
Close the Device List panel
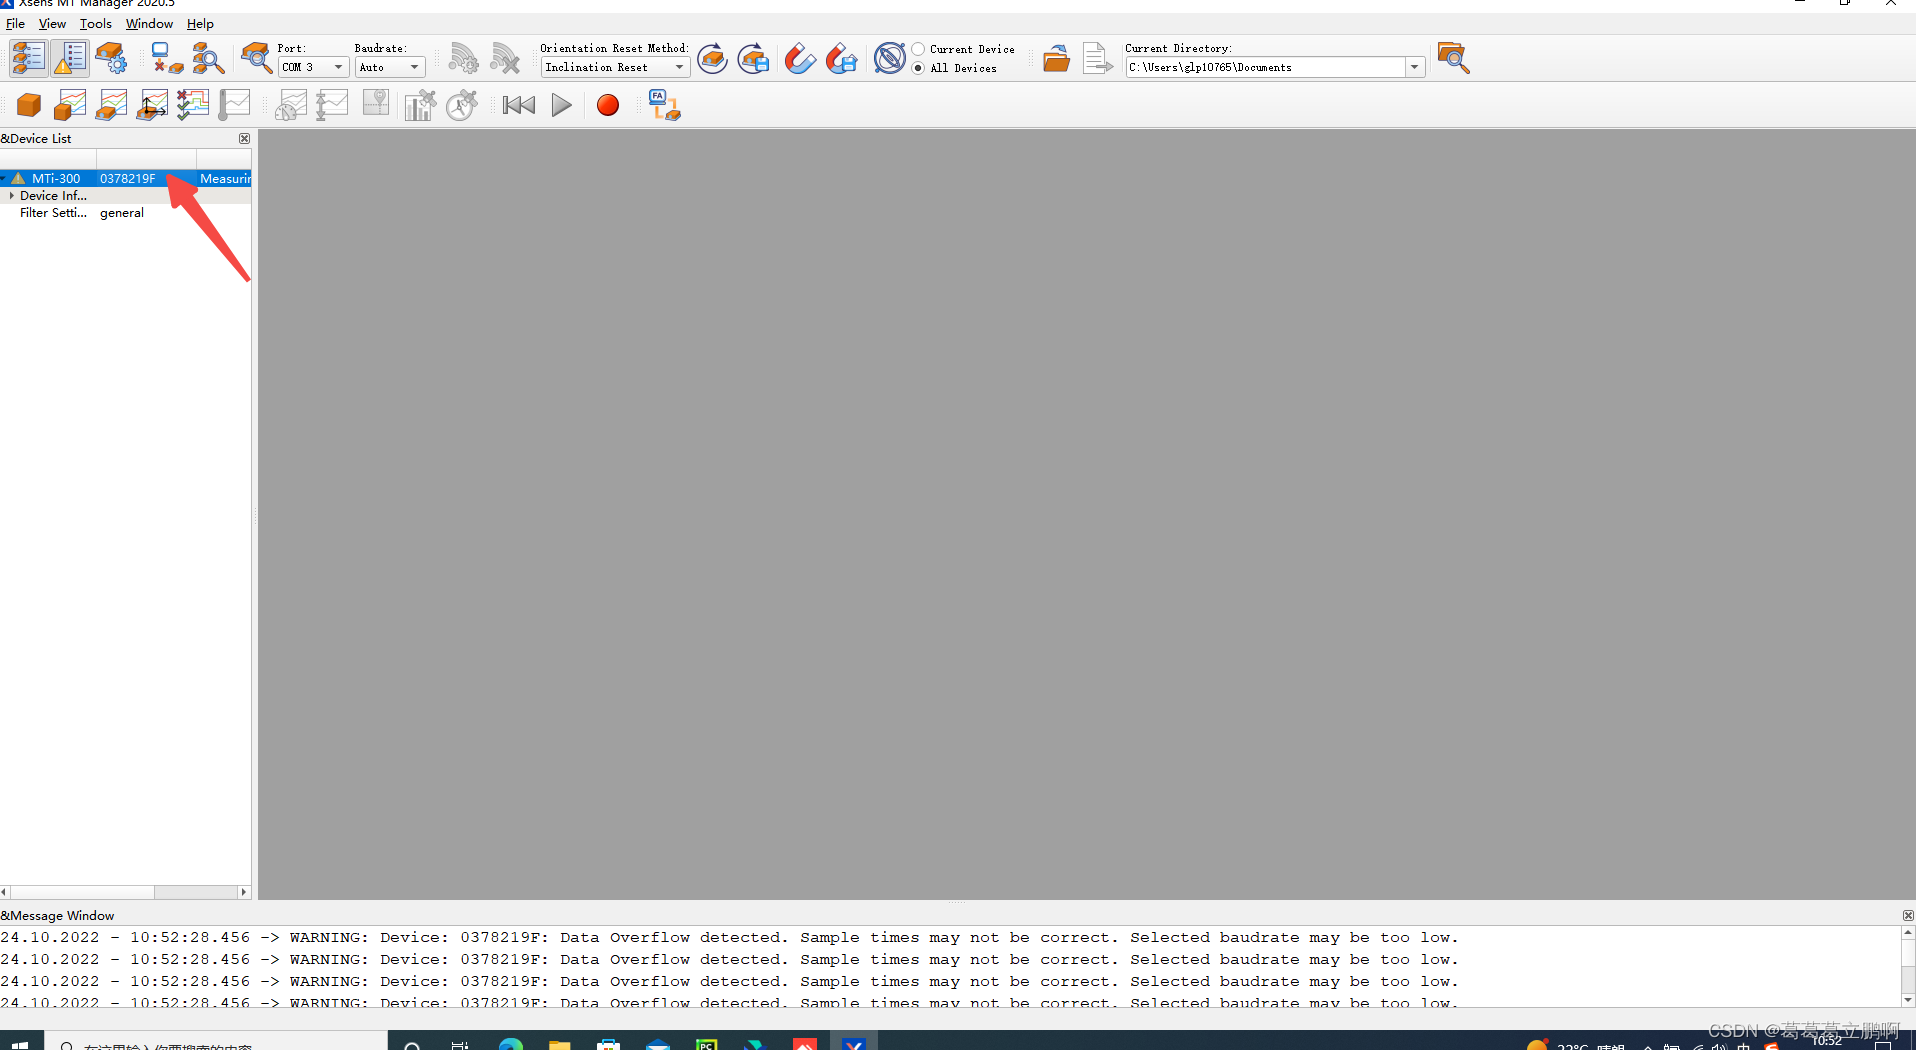pos(244,139)
